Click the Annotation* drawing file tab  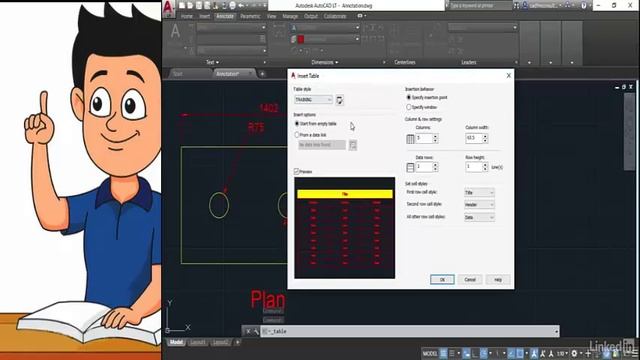pos(233,74)
